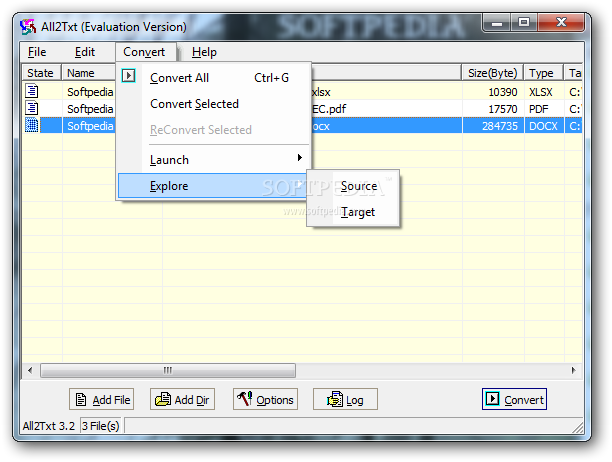The image size is (612, 462).
Task: Select the PDF file state document icon
Action: point(32,108)
